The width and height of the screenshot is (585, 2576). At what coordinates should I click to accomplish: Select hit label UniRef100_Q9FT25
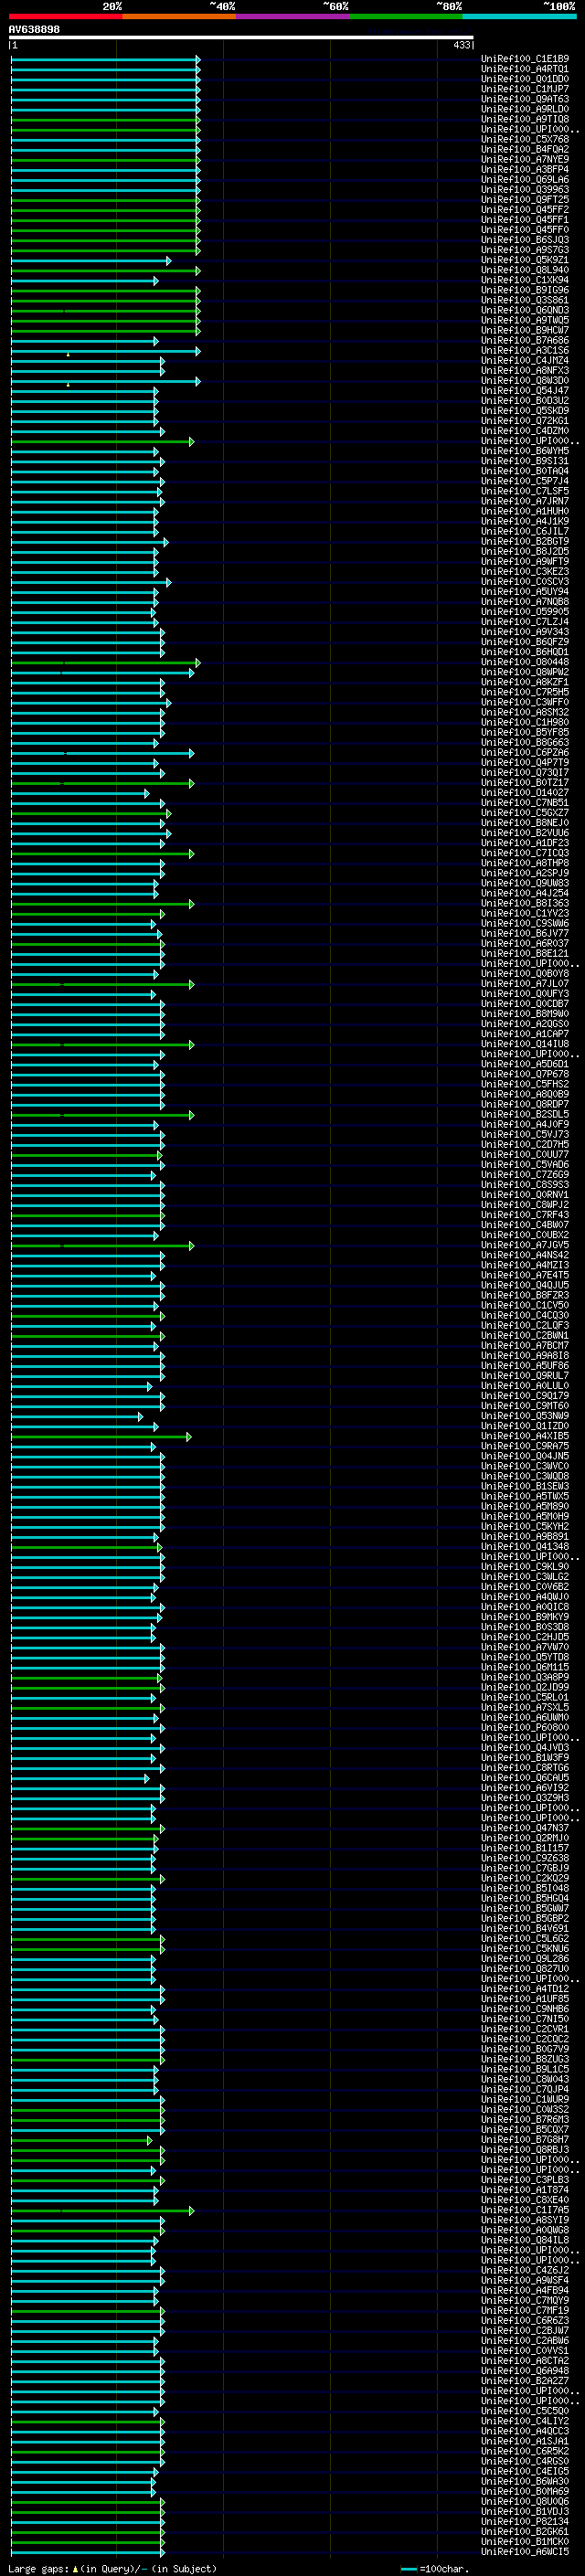[525, 199]
